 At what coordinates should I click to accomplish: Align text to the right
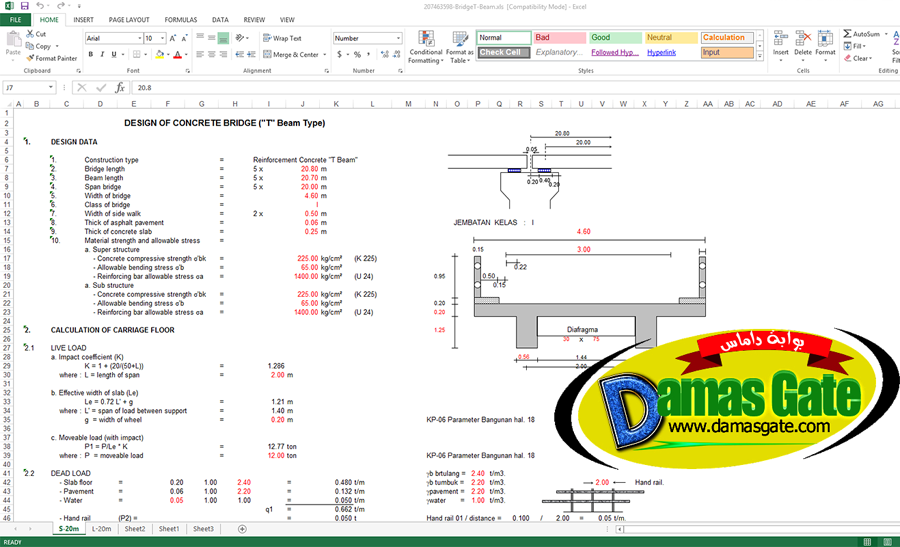pyautogui.click(x=223, y=55)
